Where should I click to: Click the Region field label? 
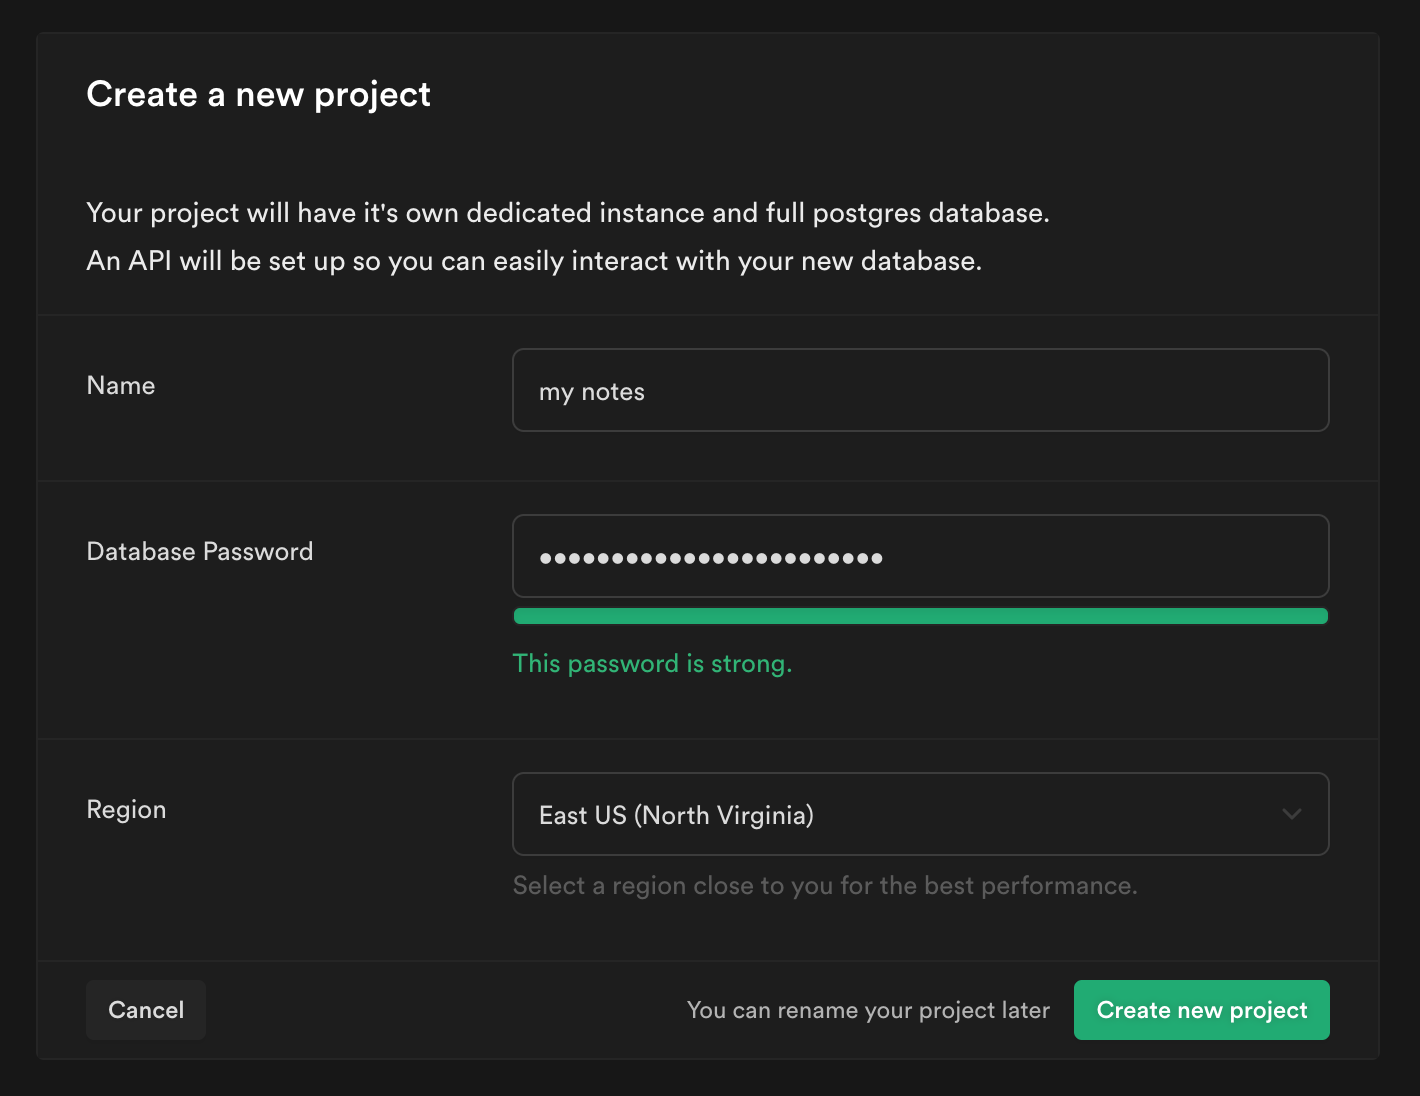tap(126, 809)
